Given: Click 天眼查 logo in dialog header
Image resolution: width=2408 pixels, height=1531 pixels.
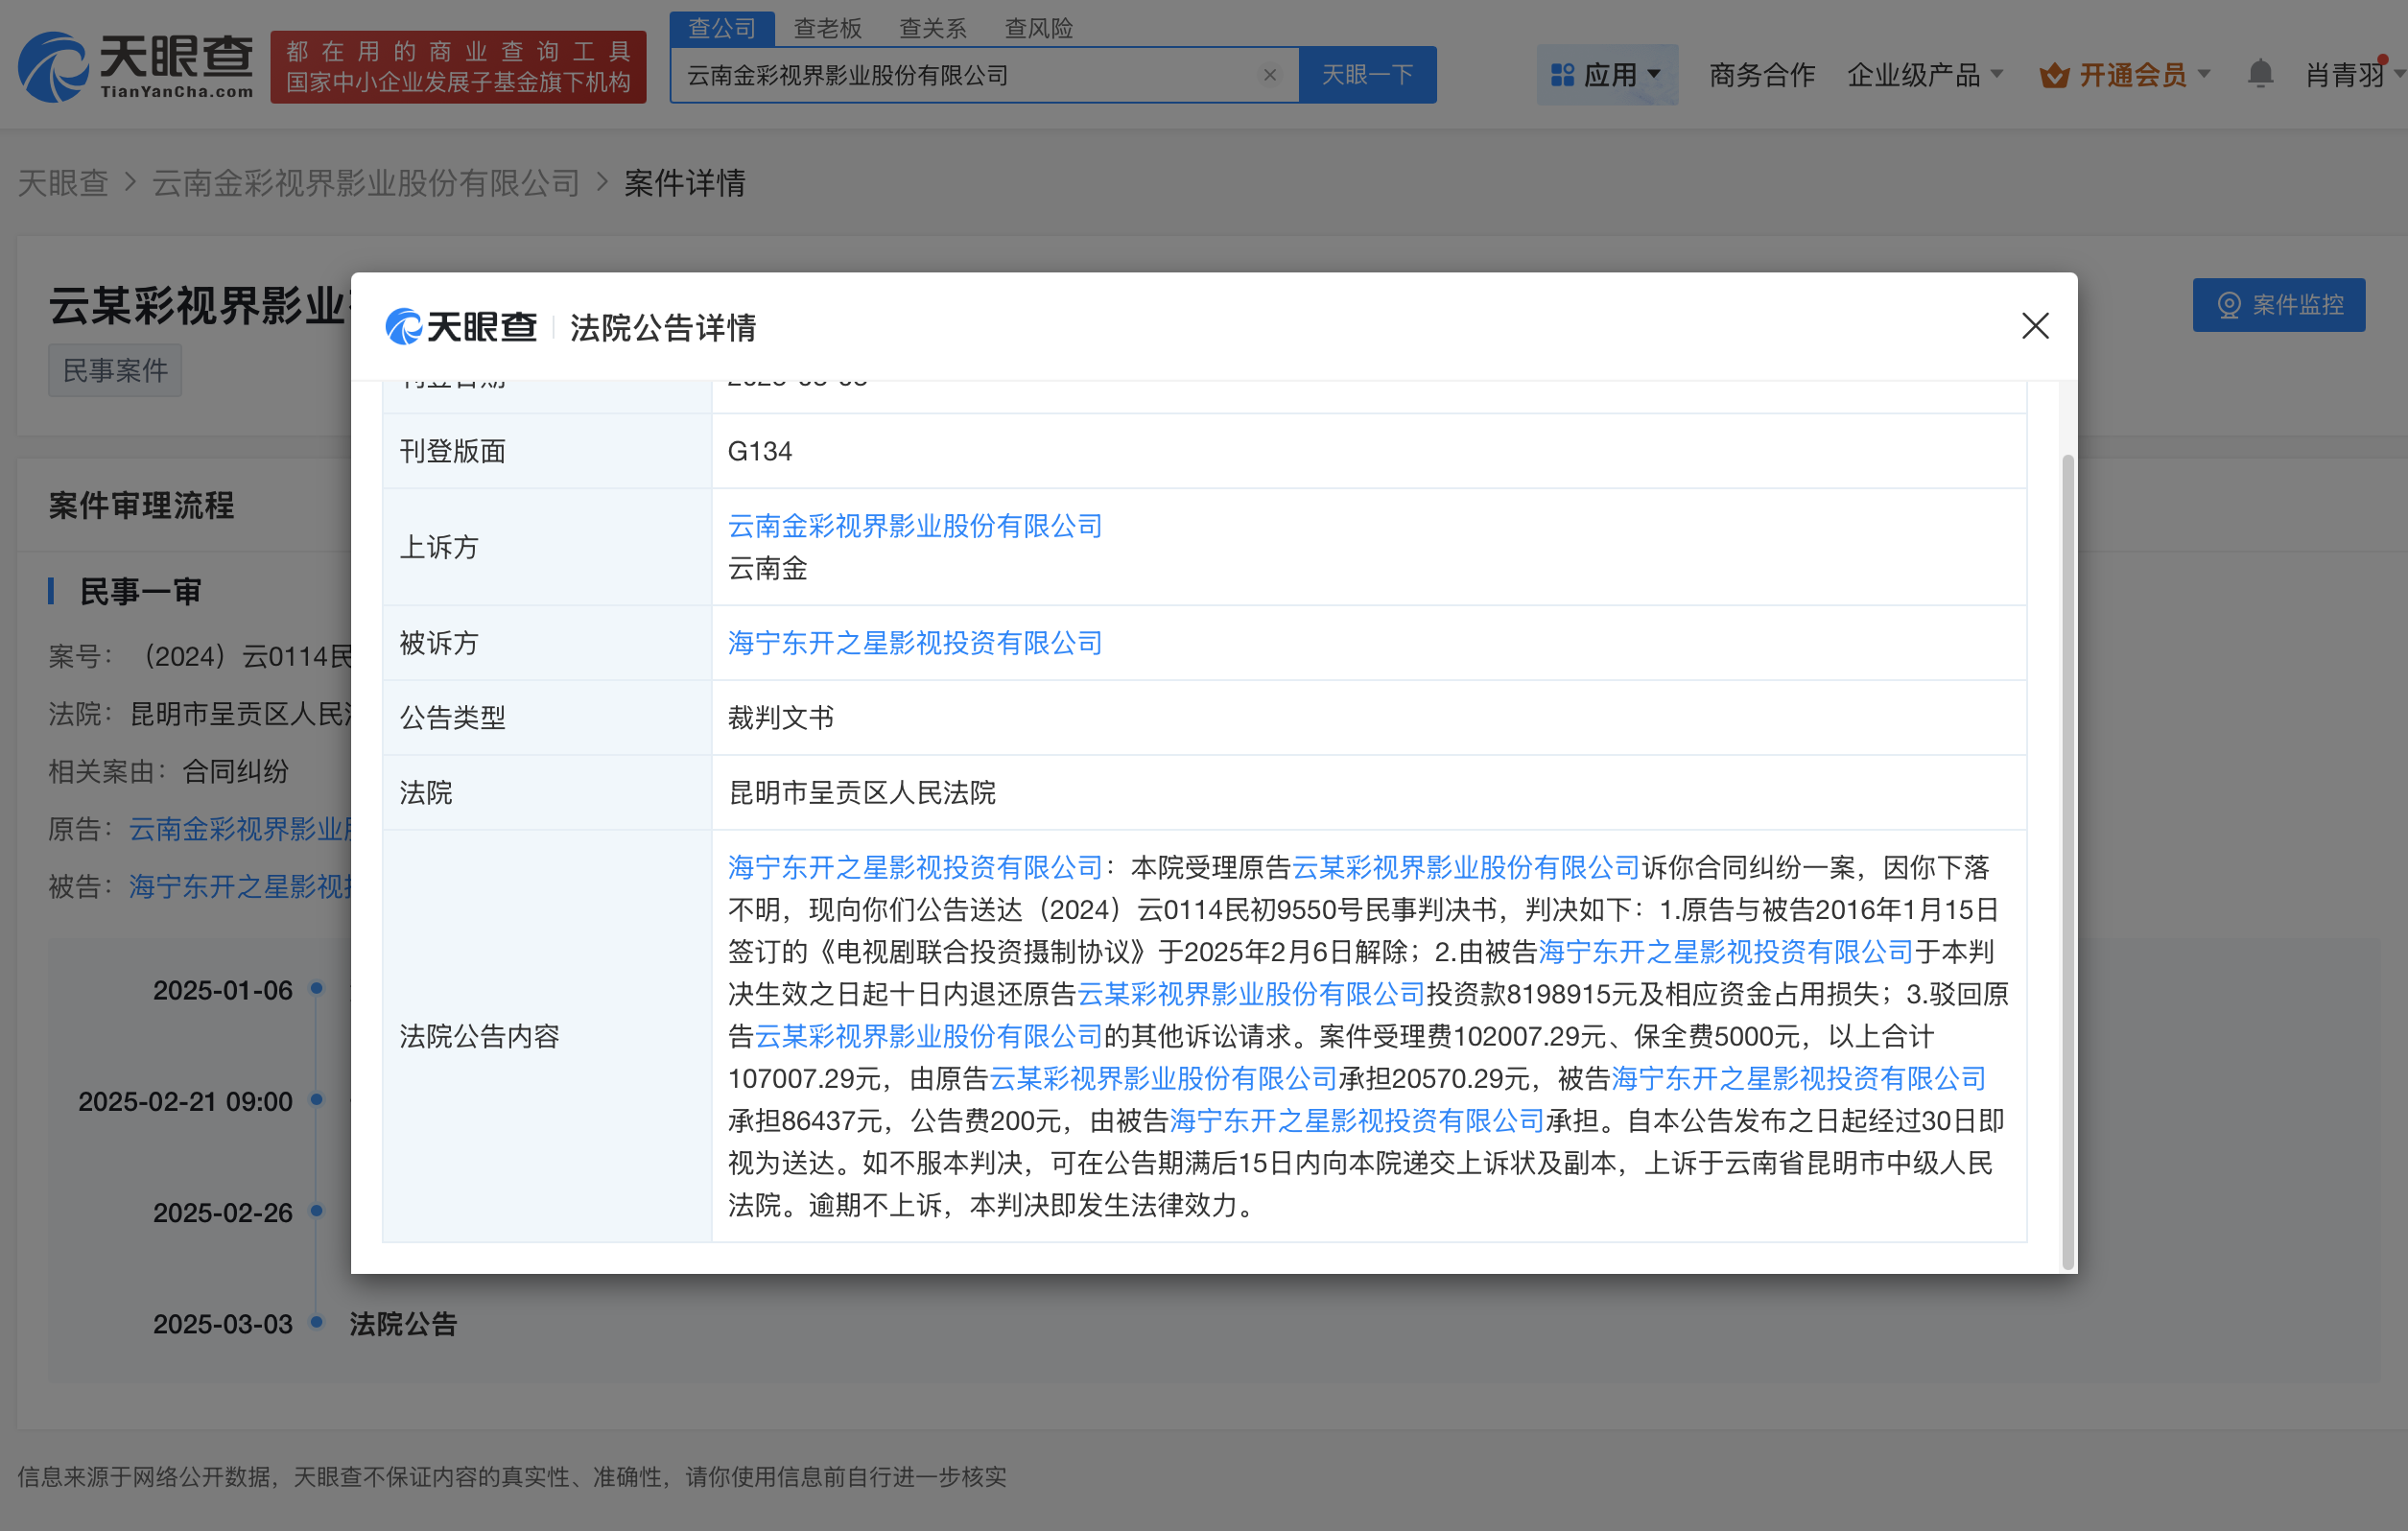Looking at the screenshot, I should click(x=461, y=327).
